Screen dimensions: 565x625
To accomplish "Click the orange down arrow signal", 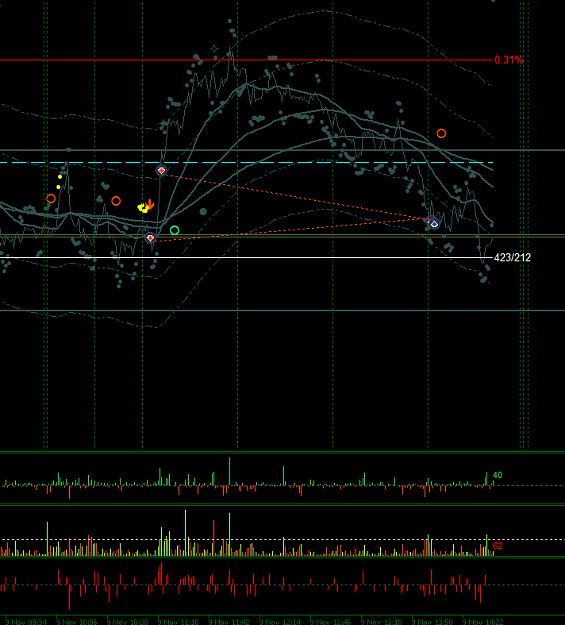I will tap(150, 205).
